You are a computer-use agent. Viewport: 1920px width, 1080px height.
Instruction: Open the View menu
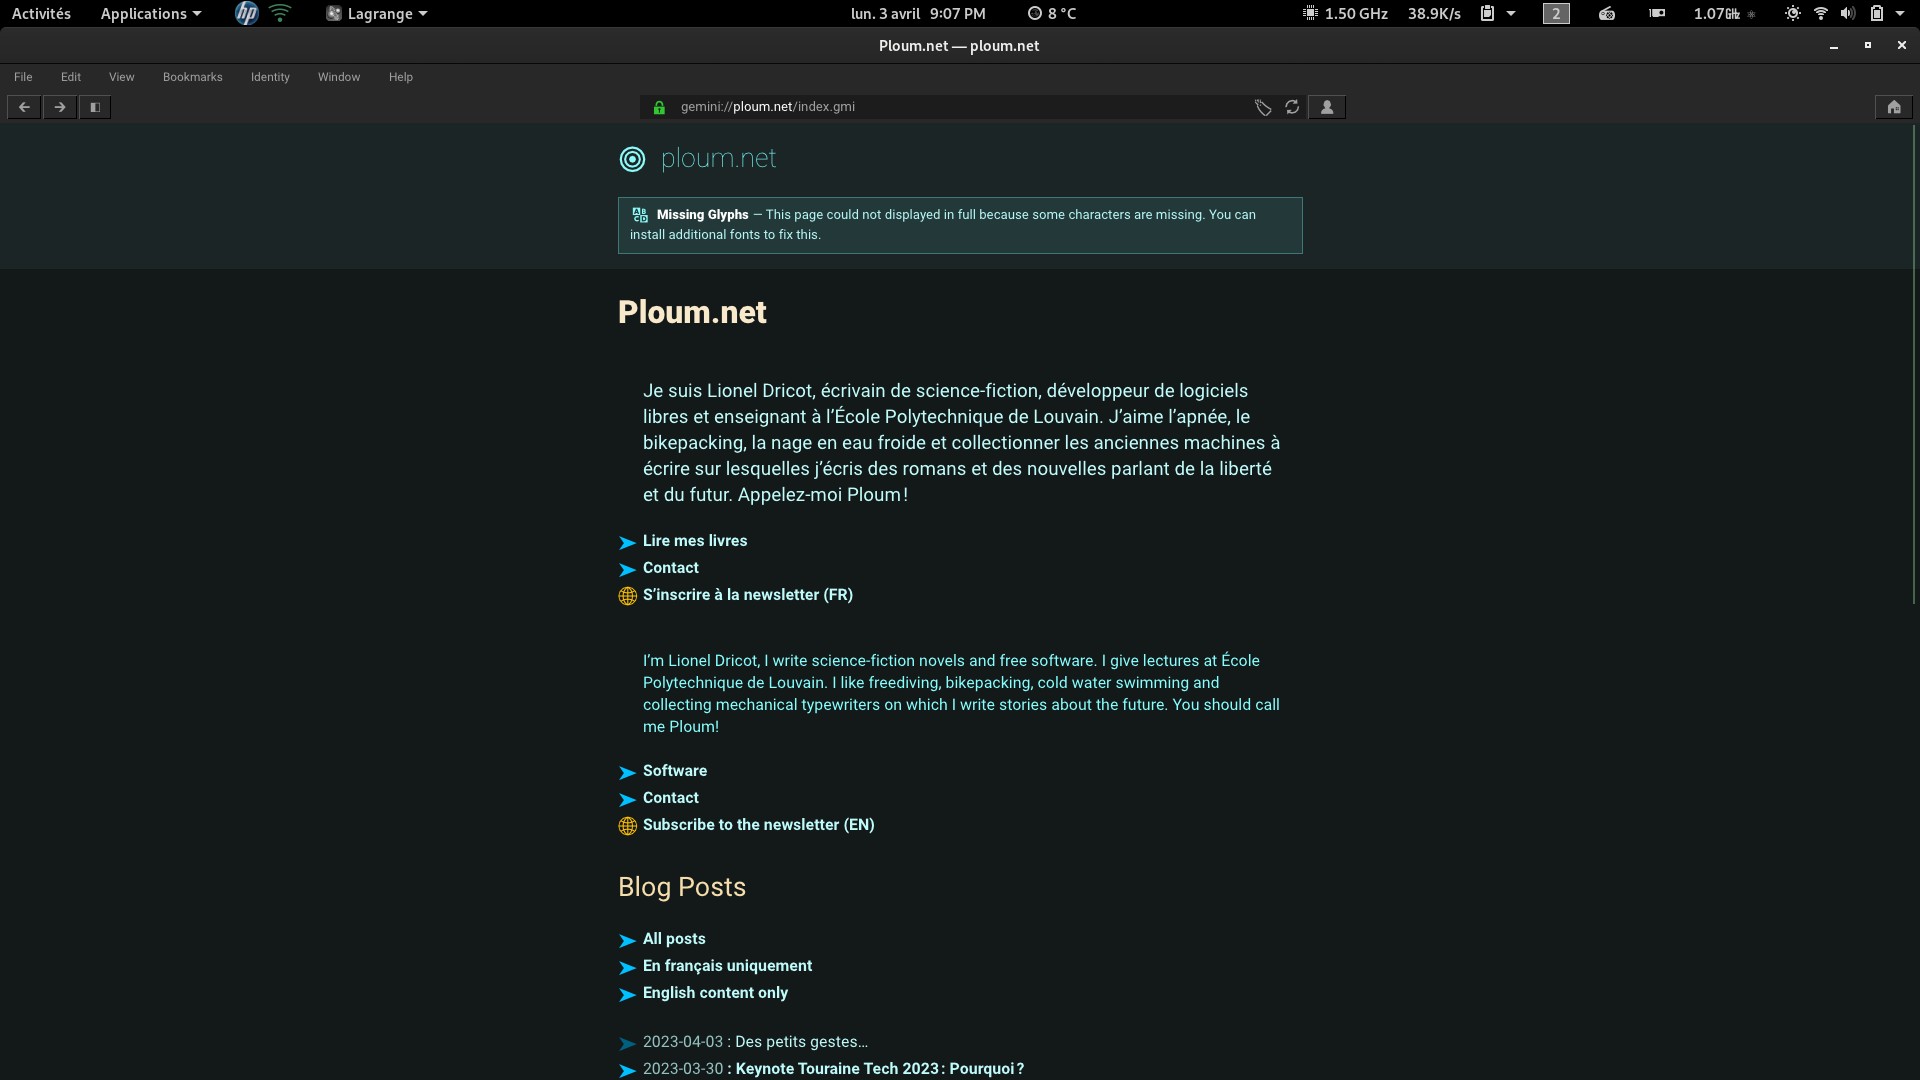tap(122, 77)
